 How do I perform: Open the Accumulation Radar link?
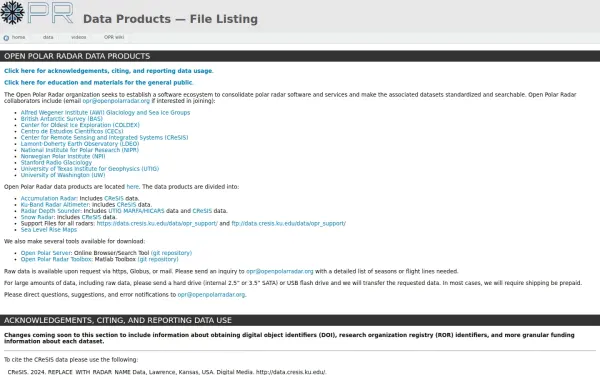click(49, 199)
